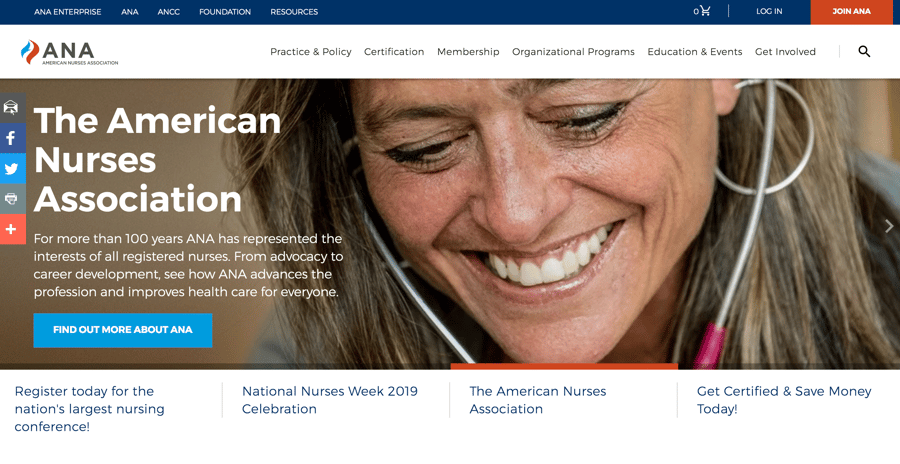900x464 pixels.
Task: Select National Nurses Week 2019 Celebration slide
Action: tap(329, 400)
